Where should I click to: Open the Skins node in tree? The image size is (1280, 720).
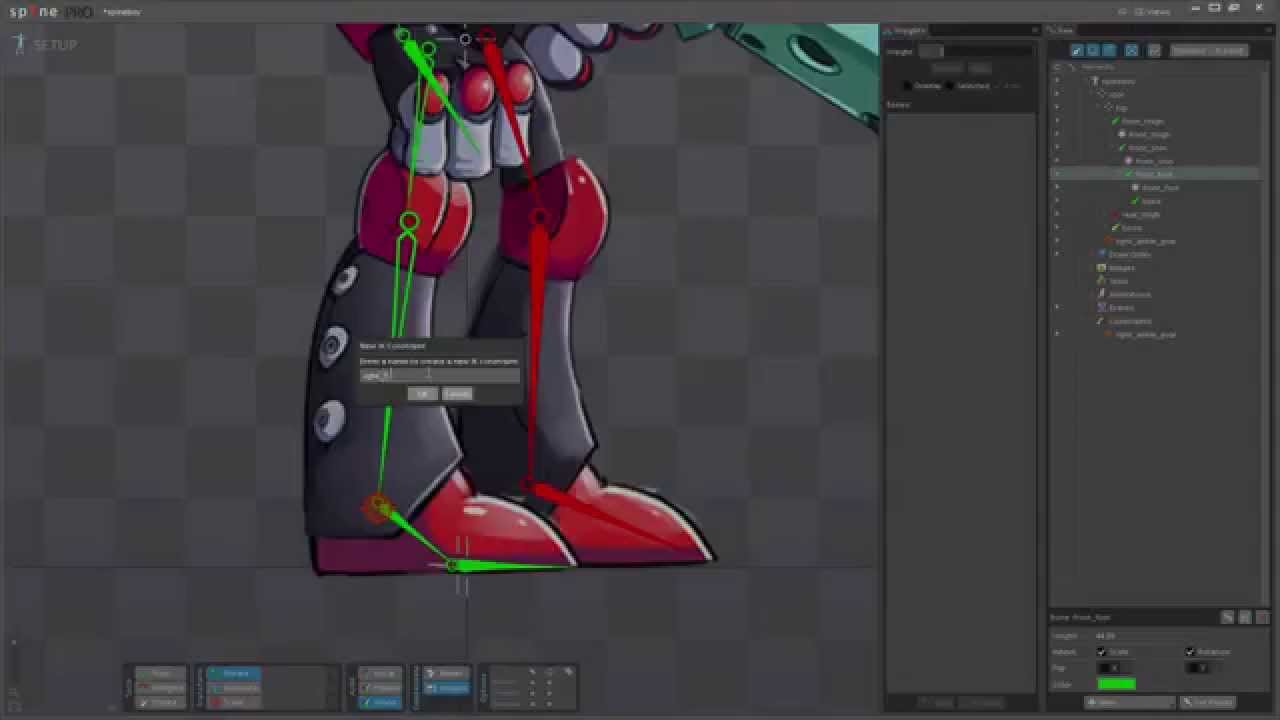coord(1118,281)
